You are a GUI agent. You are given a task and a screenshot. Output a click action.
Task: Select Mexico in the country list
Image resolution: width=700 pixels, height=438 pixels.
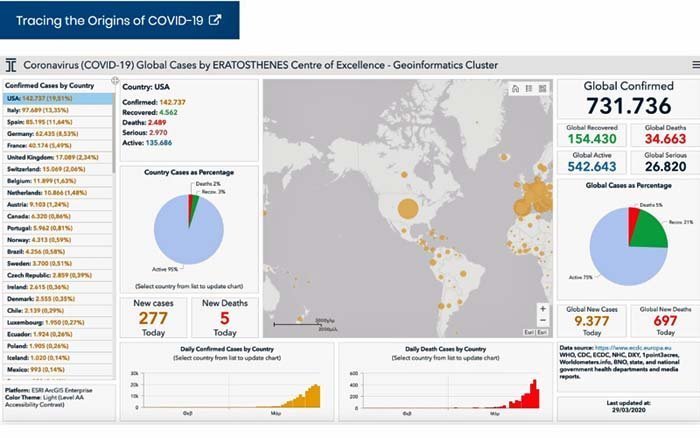tap(58, 370)
